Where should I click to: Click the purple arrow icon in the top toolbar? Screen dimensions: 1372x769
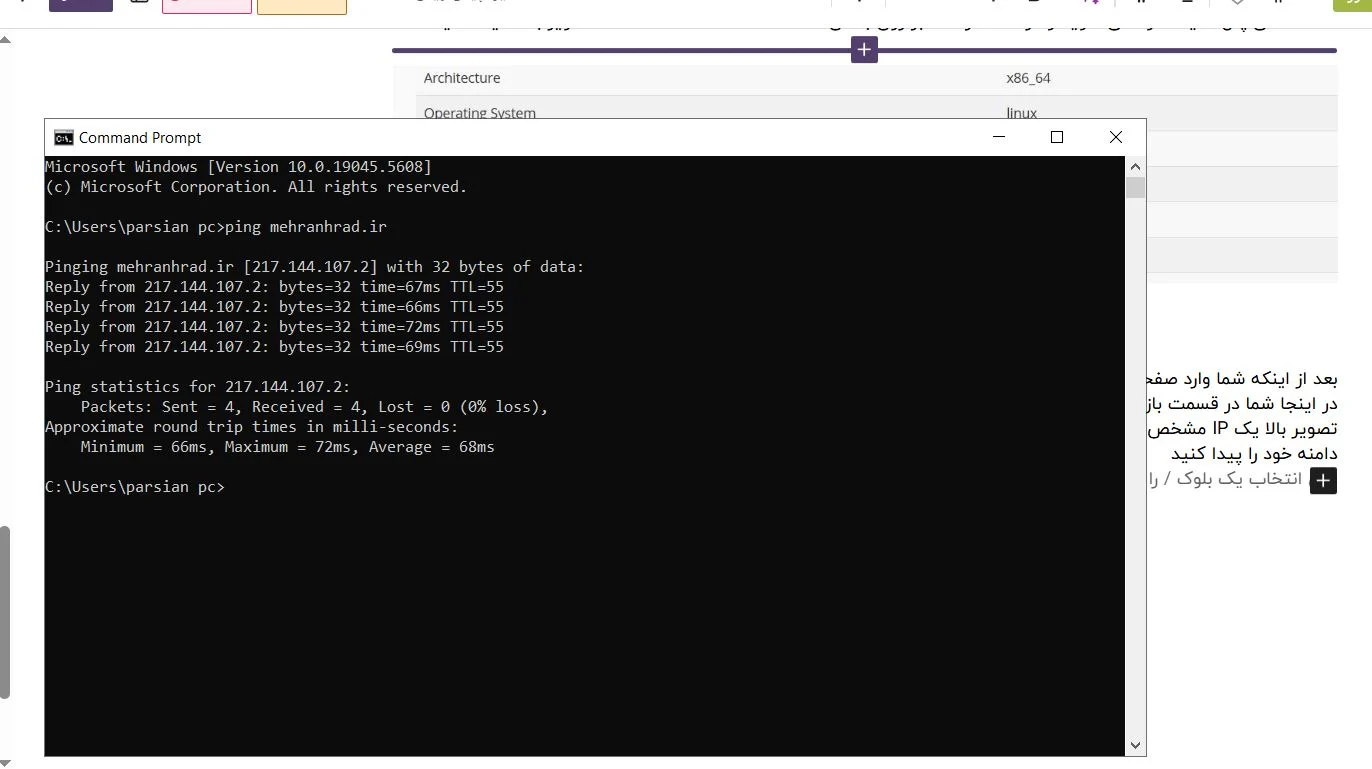coord(1092,3)
